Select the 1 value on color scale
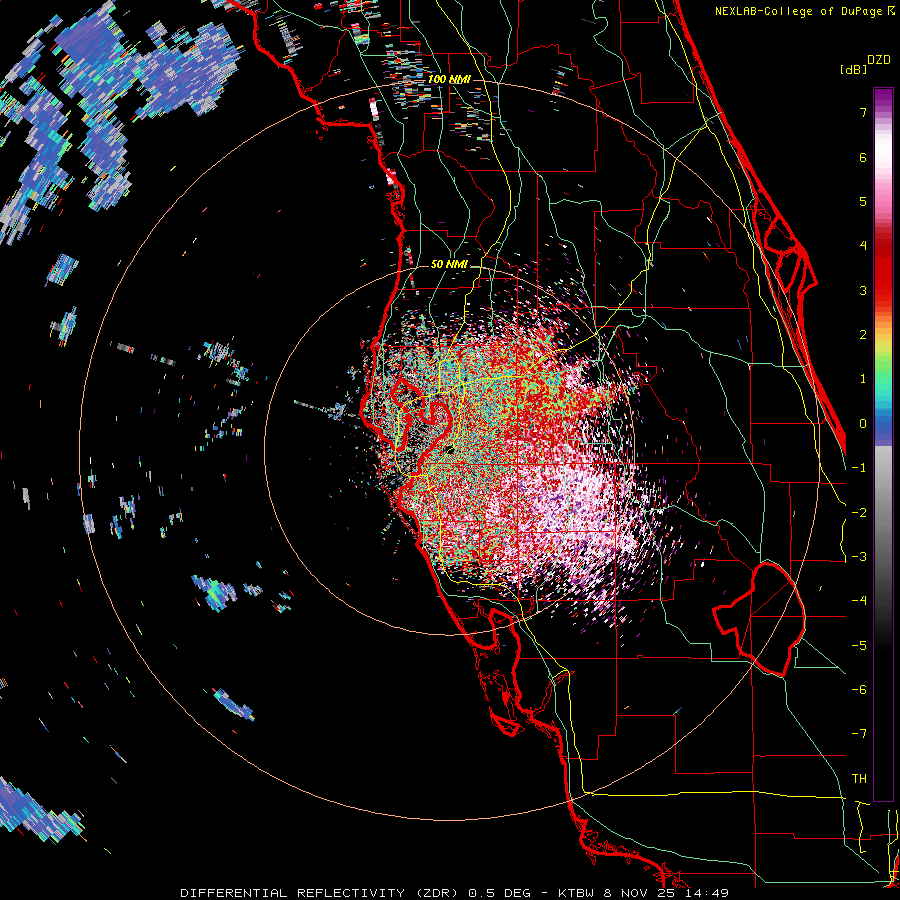 pos(863,379)
